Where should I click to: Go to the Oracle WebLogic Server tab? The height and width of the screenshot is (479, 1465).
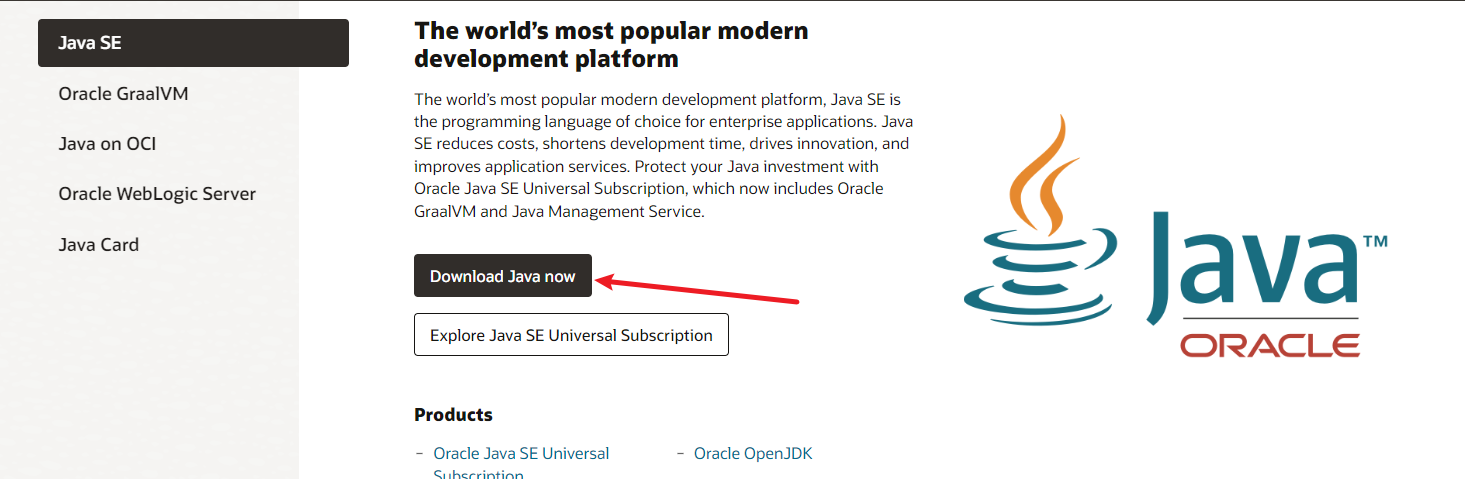click(x=157, y=194)
